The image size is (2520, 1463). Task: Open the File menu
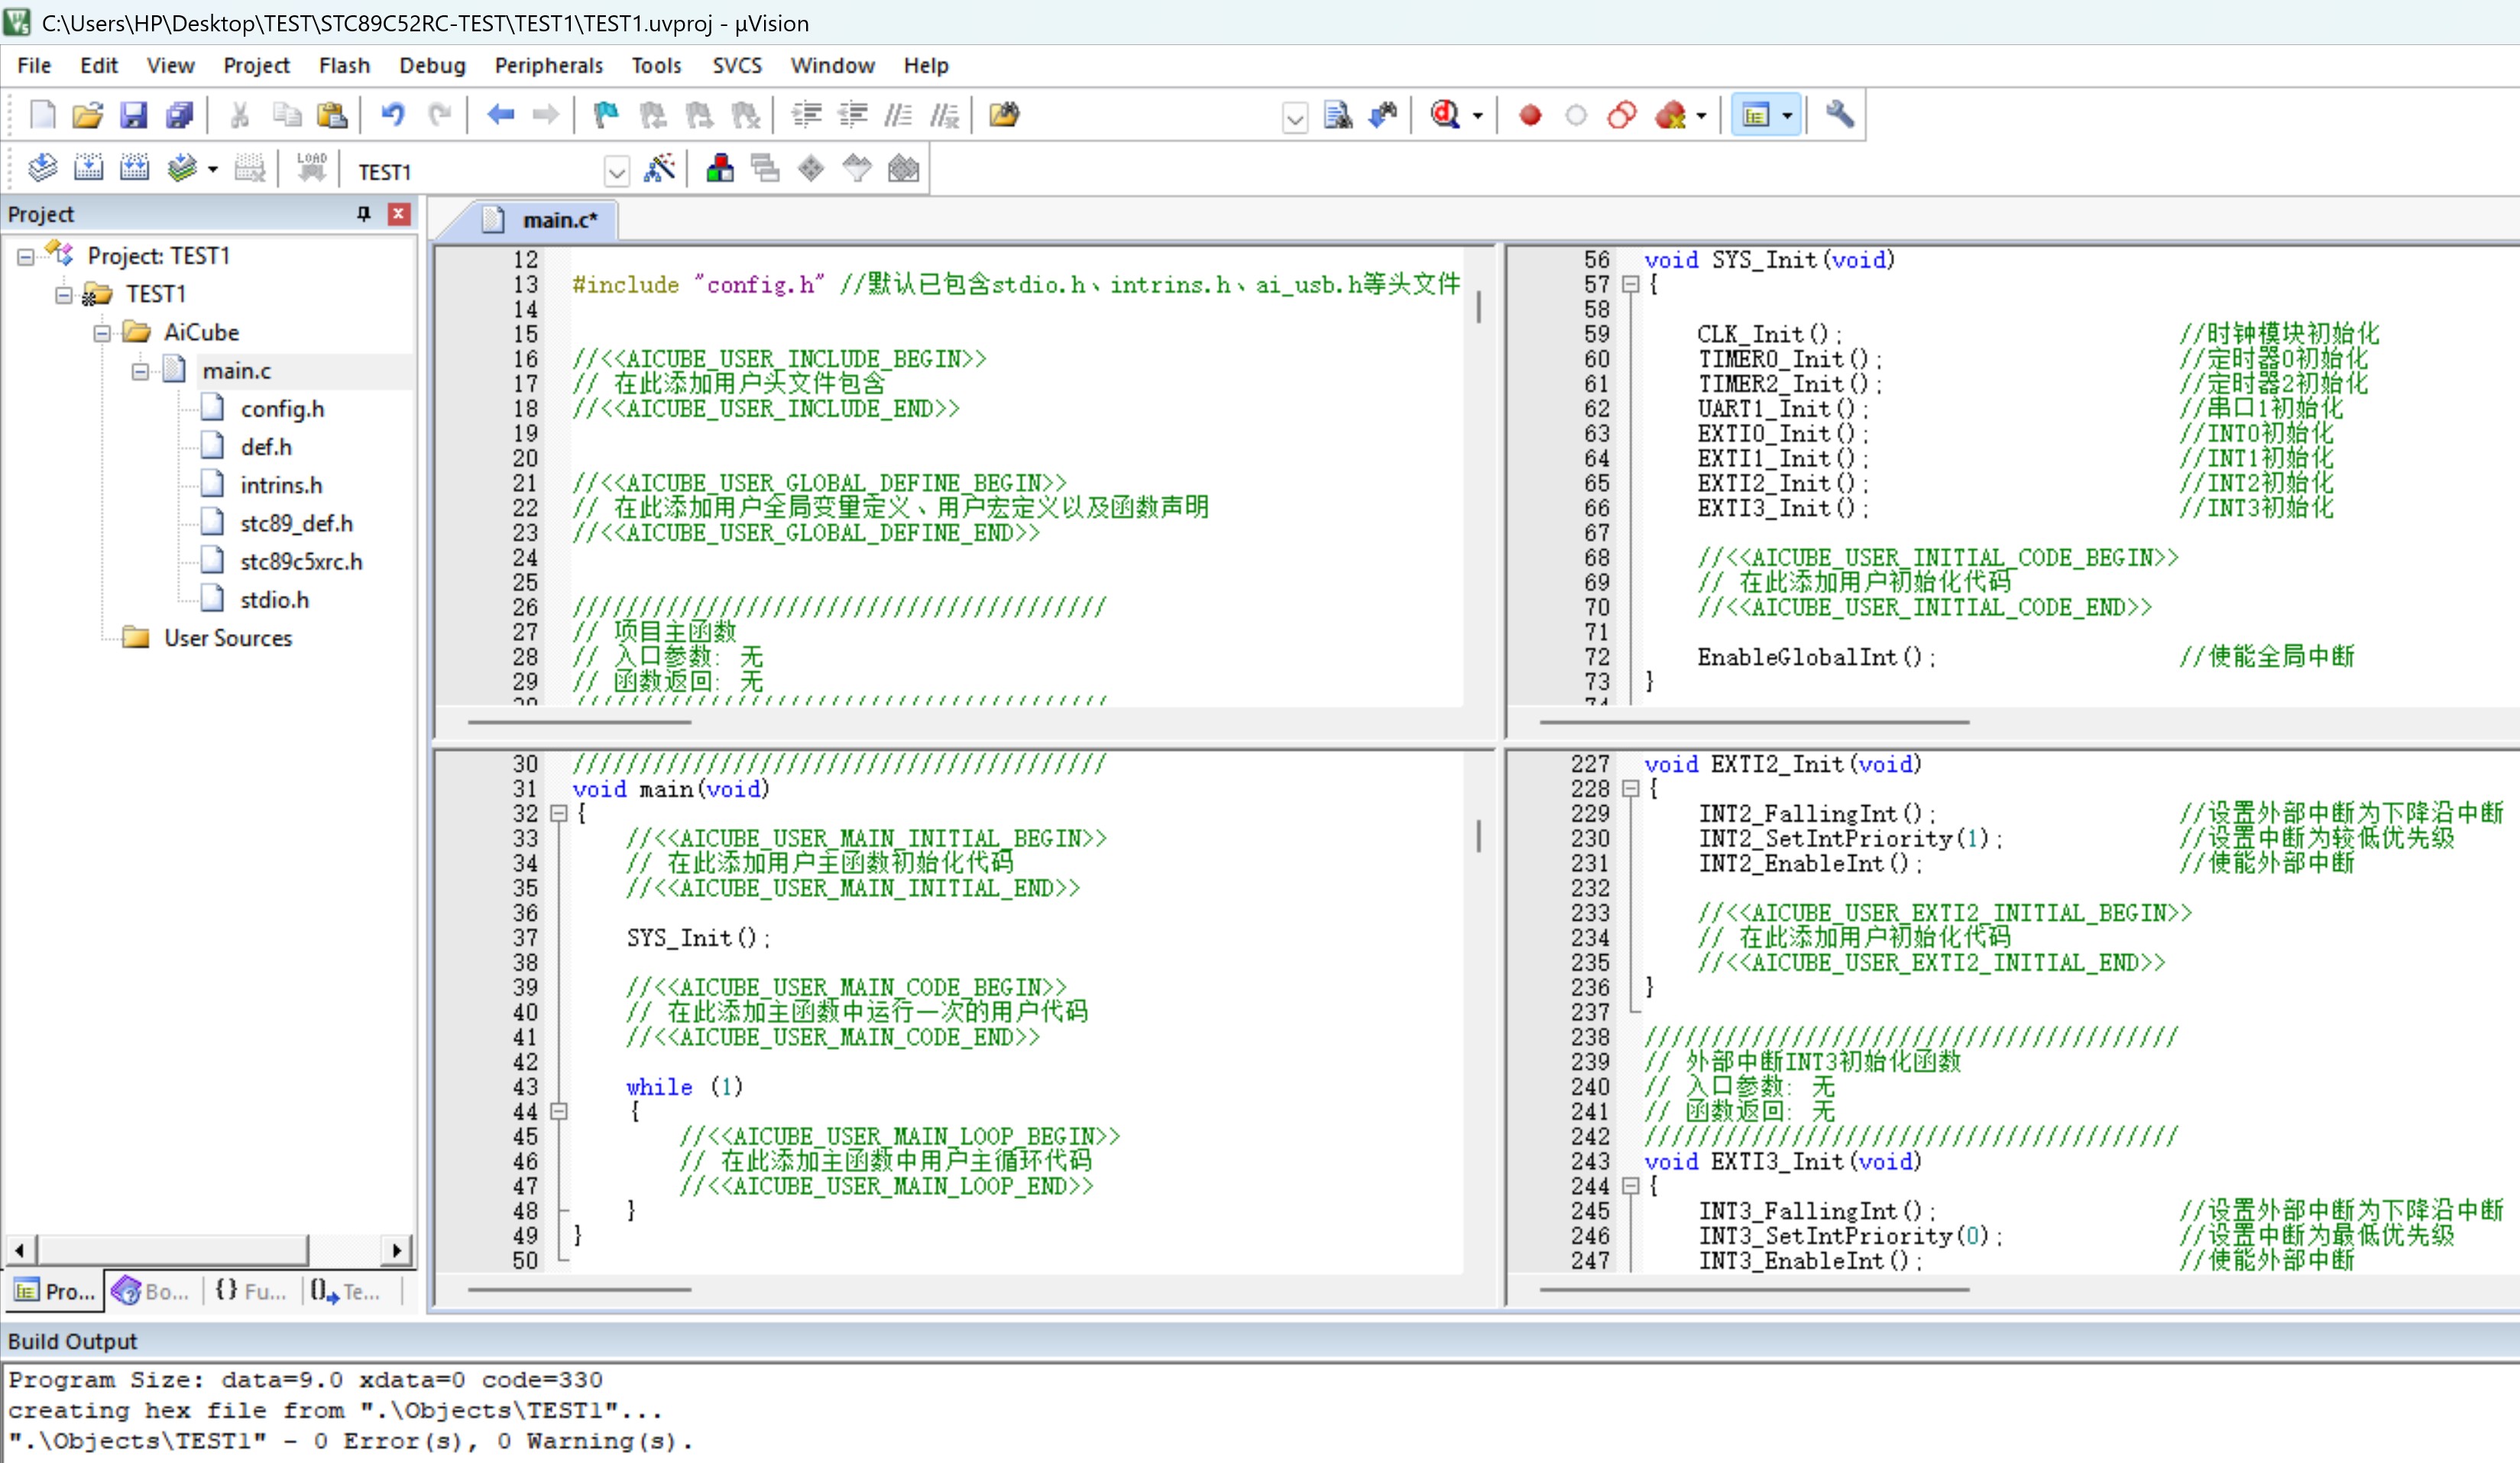34,66
